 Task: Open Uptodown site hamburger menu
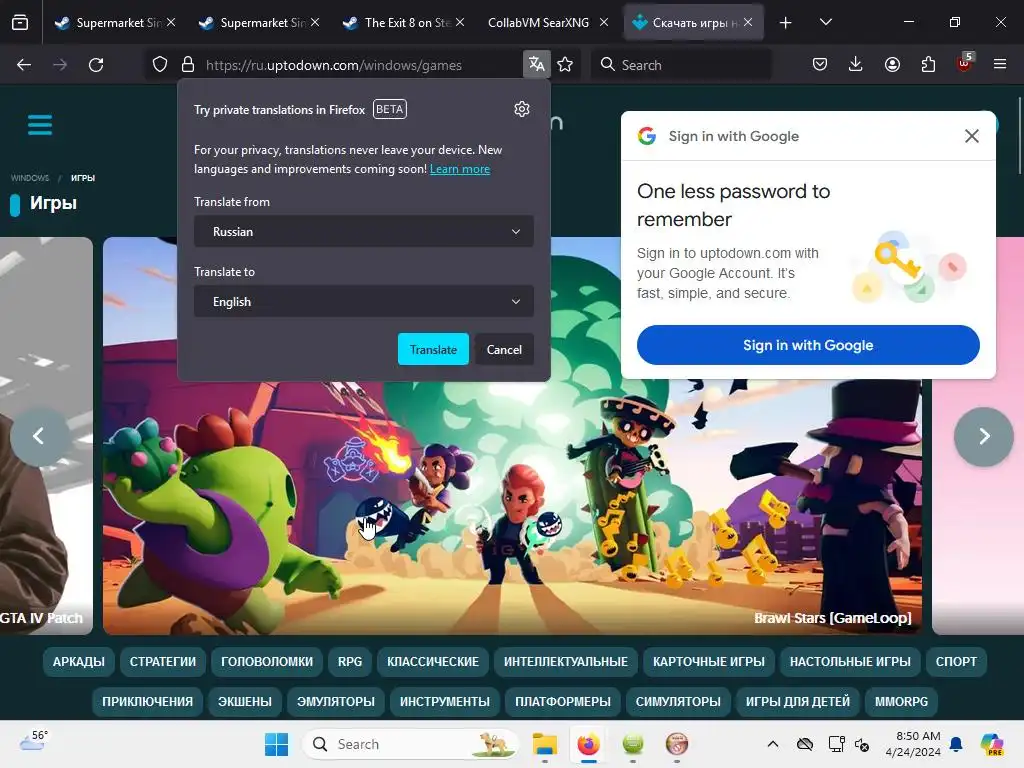point(40,124)
